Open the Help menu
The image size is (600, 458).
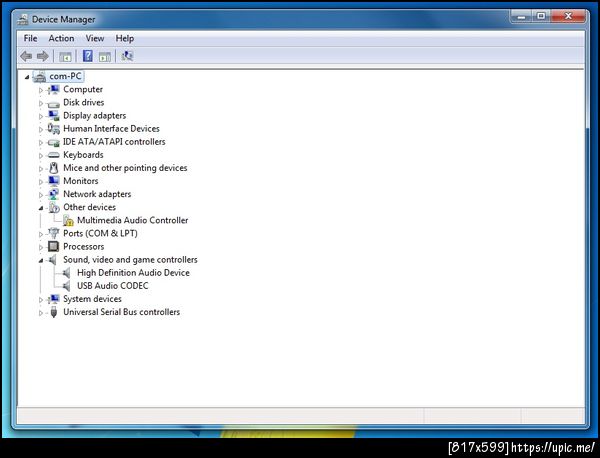[125, 38]
